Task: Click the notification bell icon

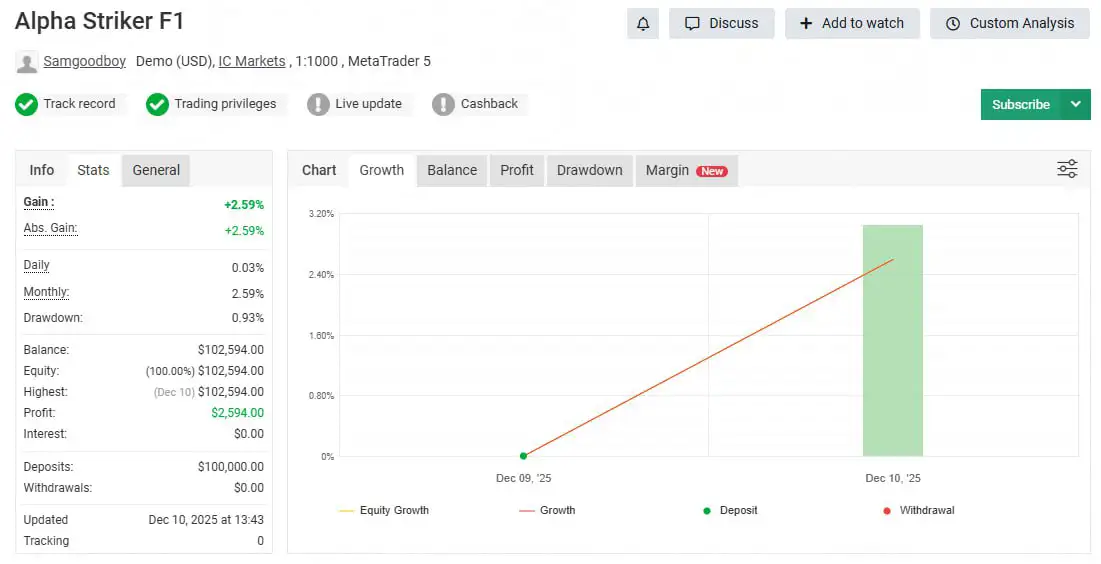Action: tap(643, 23)
